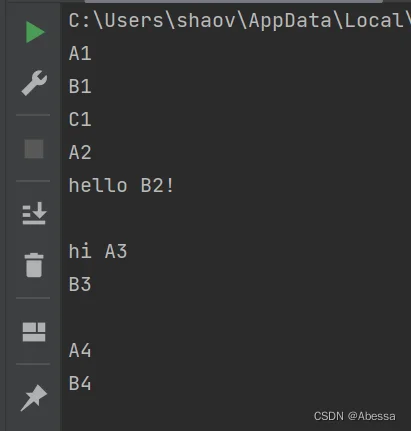
Task: Click the gray Stop square icon
Action: pos(34,149)
